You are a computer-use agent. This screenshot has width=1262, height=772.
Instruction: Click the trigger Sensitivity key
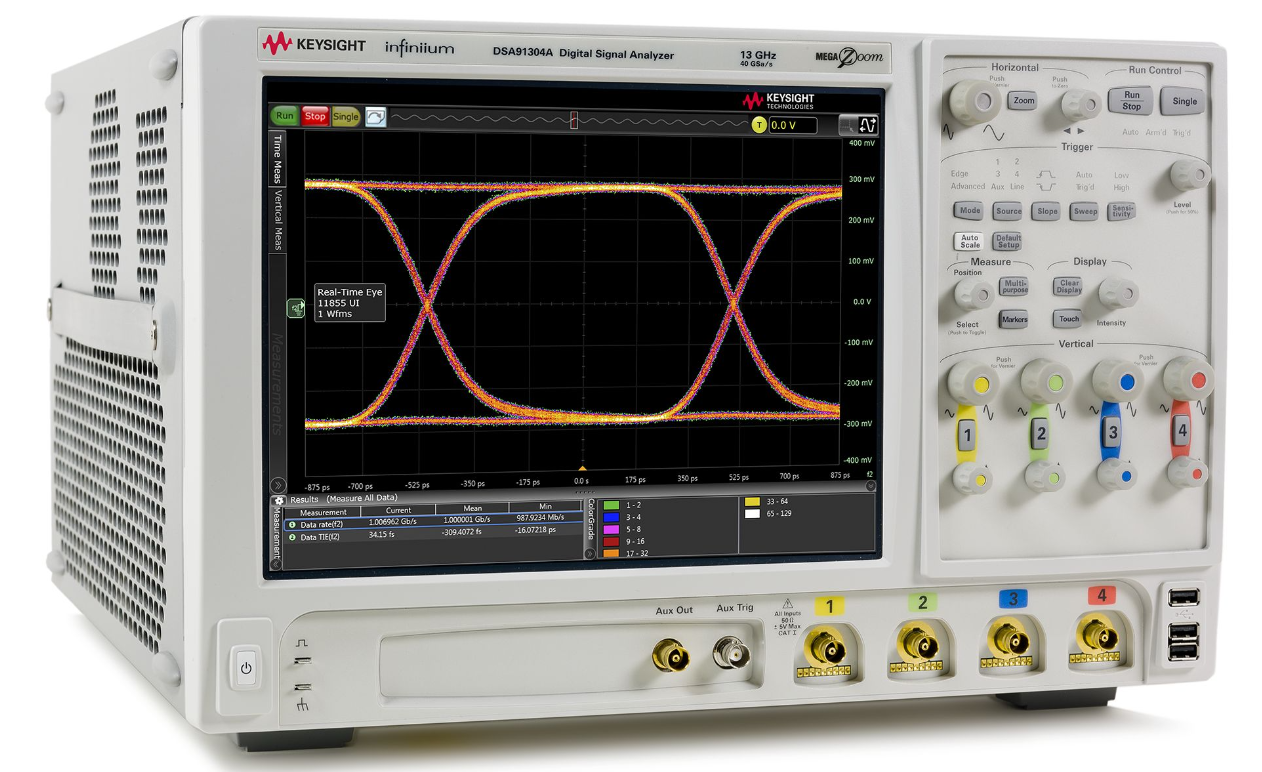pos(1122,212)
